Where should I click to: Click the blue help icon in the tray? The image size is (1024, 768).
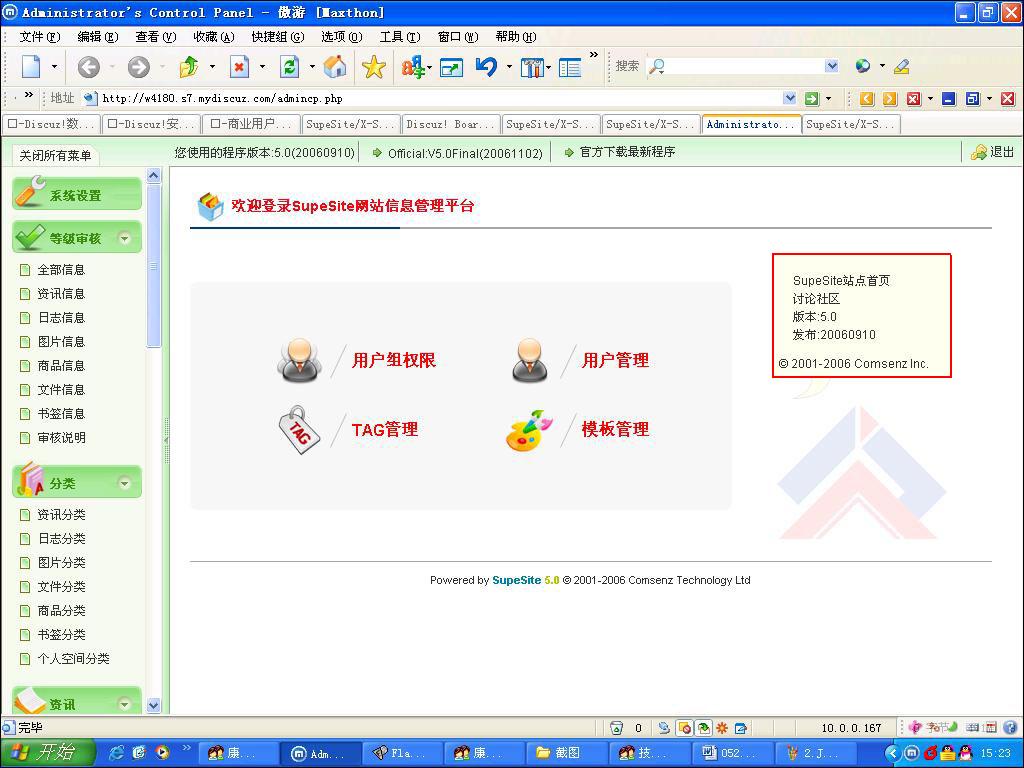(1010, 728)
